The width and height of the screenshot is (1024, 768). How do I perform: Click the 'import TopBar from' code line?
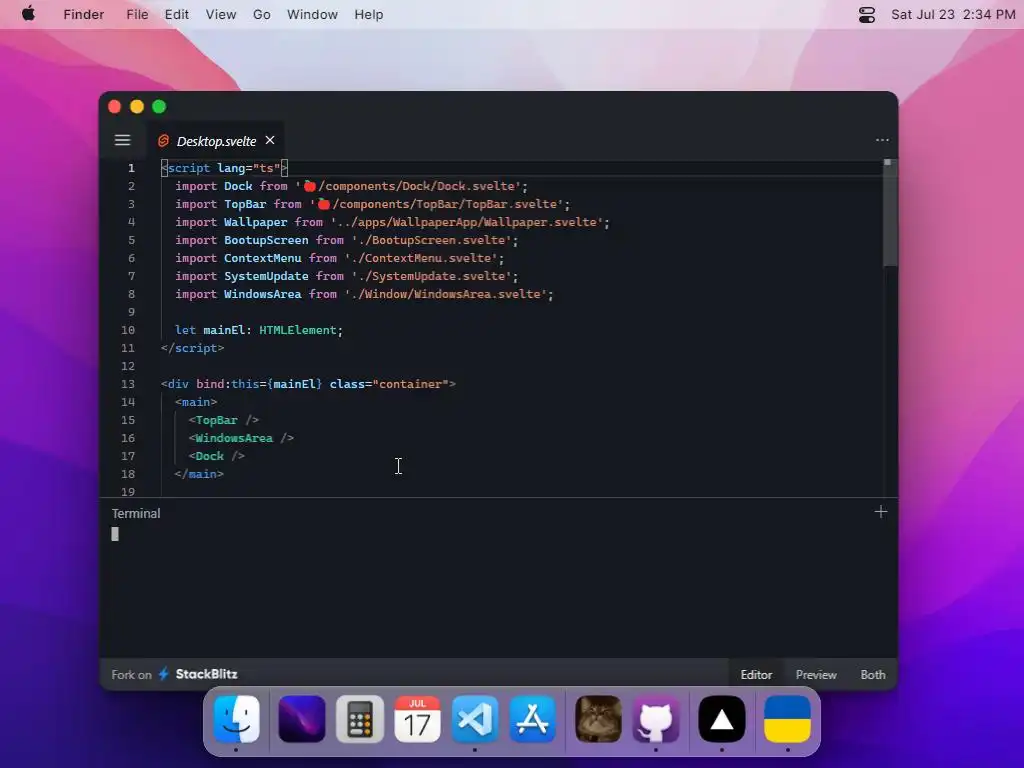coord(372,204)
